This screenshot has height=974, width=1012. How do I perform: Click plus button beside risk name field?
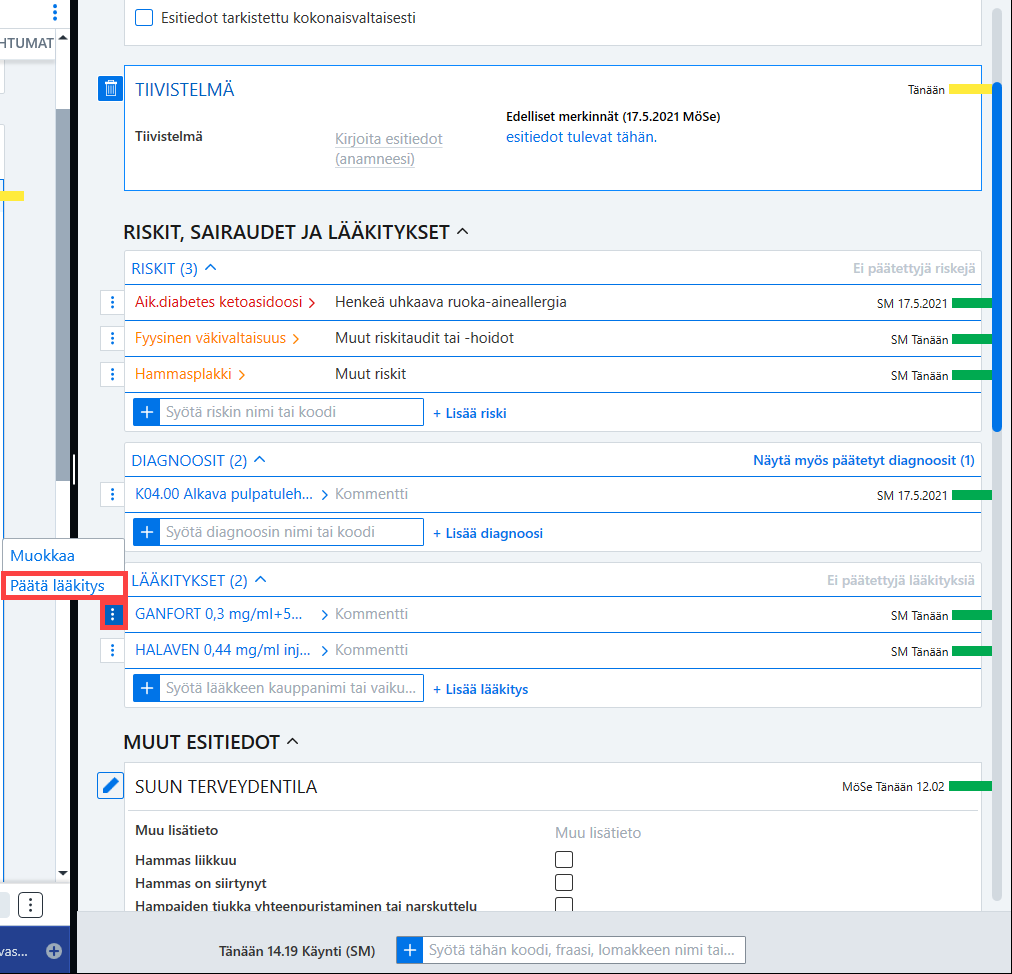147,412
